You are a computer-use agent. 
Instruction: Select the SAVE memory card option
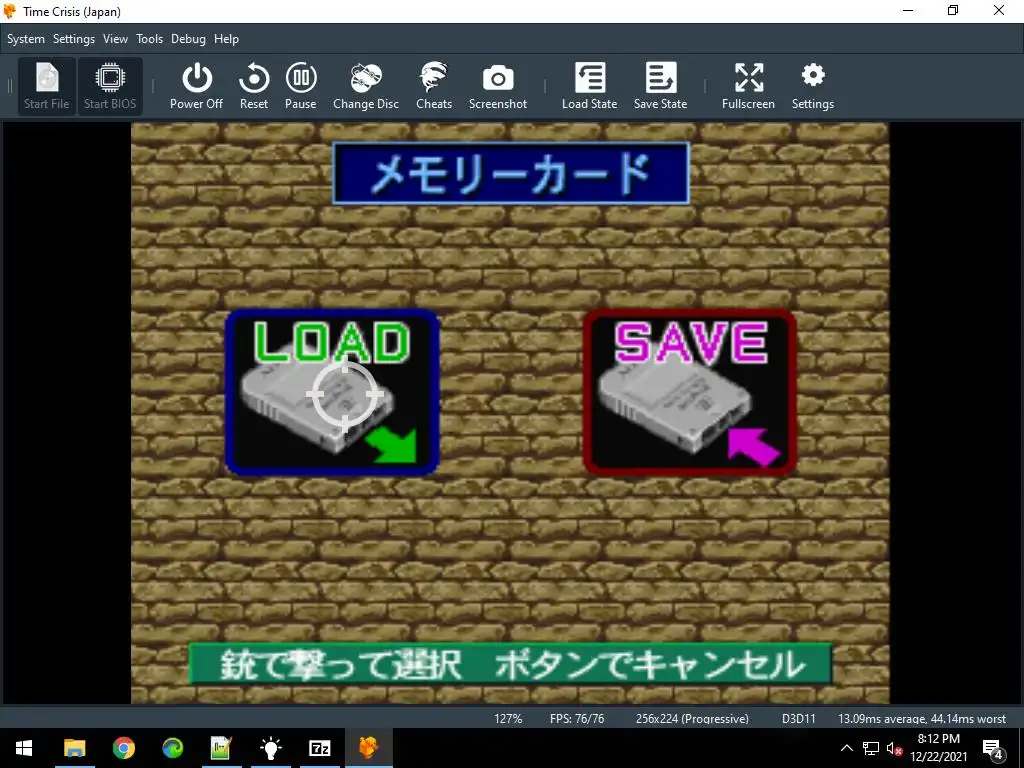tap(690, 392)
